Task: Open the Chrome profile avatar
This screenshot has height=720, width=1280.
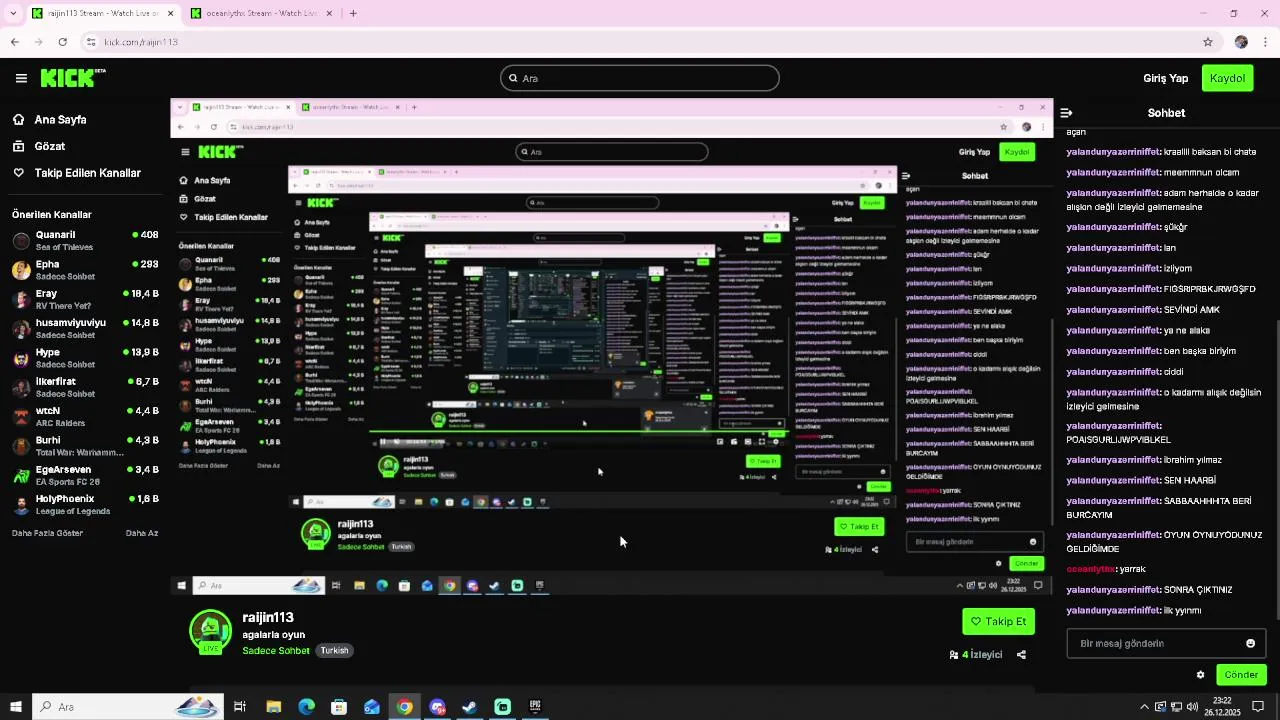Action: click(x=1241, y=42)
